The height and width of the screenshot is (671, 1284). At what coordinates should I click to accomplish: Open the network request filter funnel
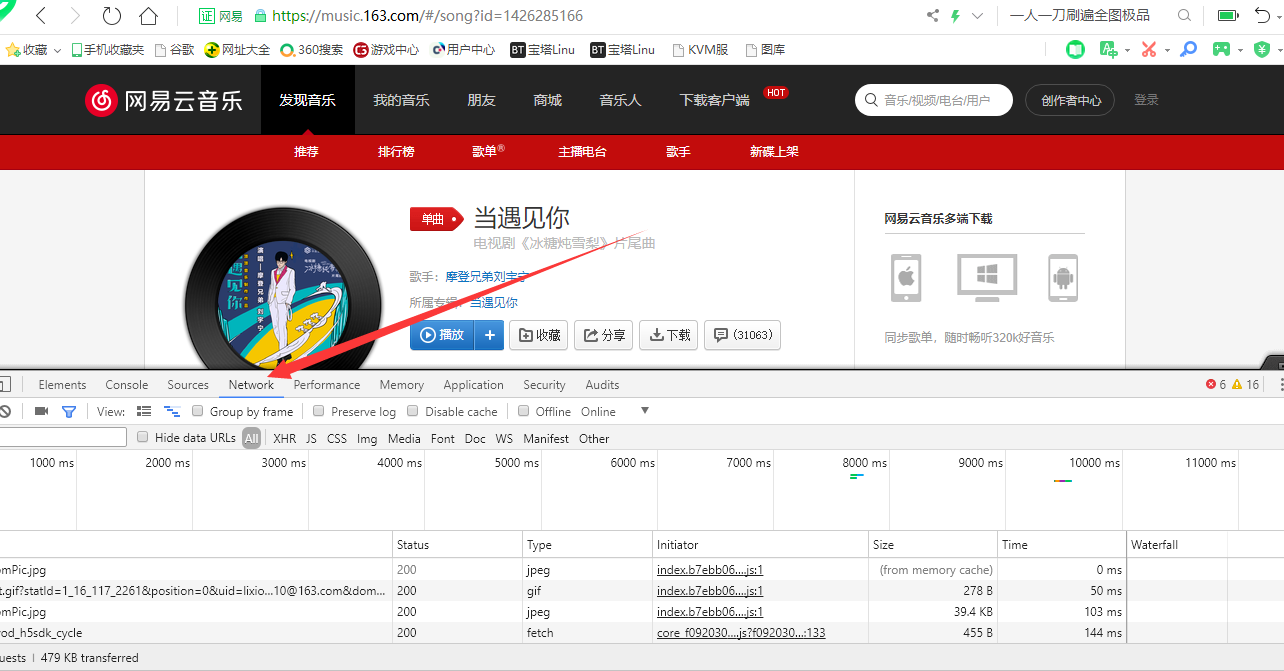[68, 411]
